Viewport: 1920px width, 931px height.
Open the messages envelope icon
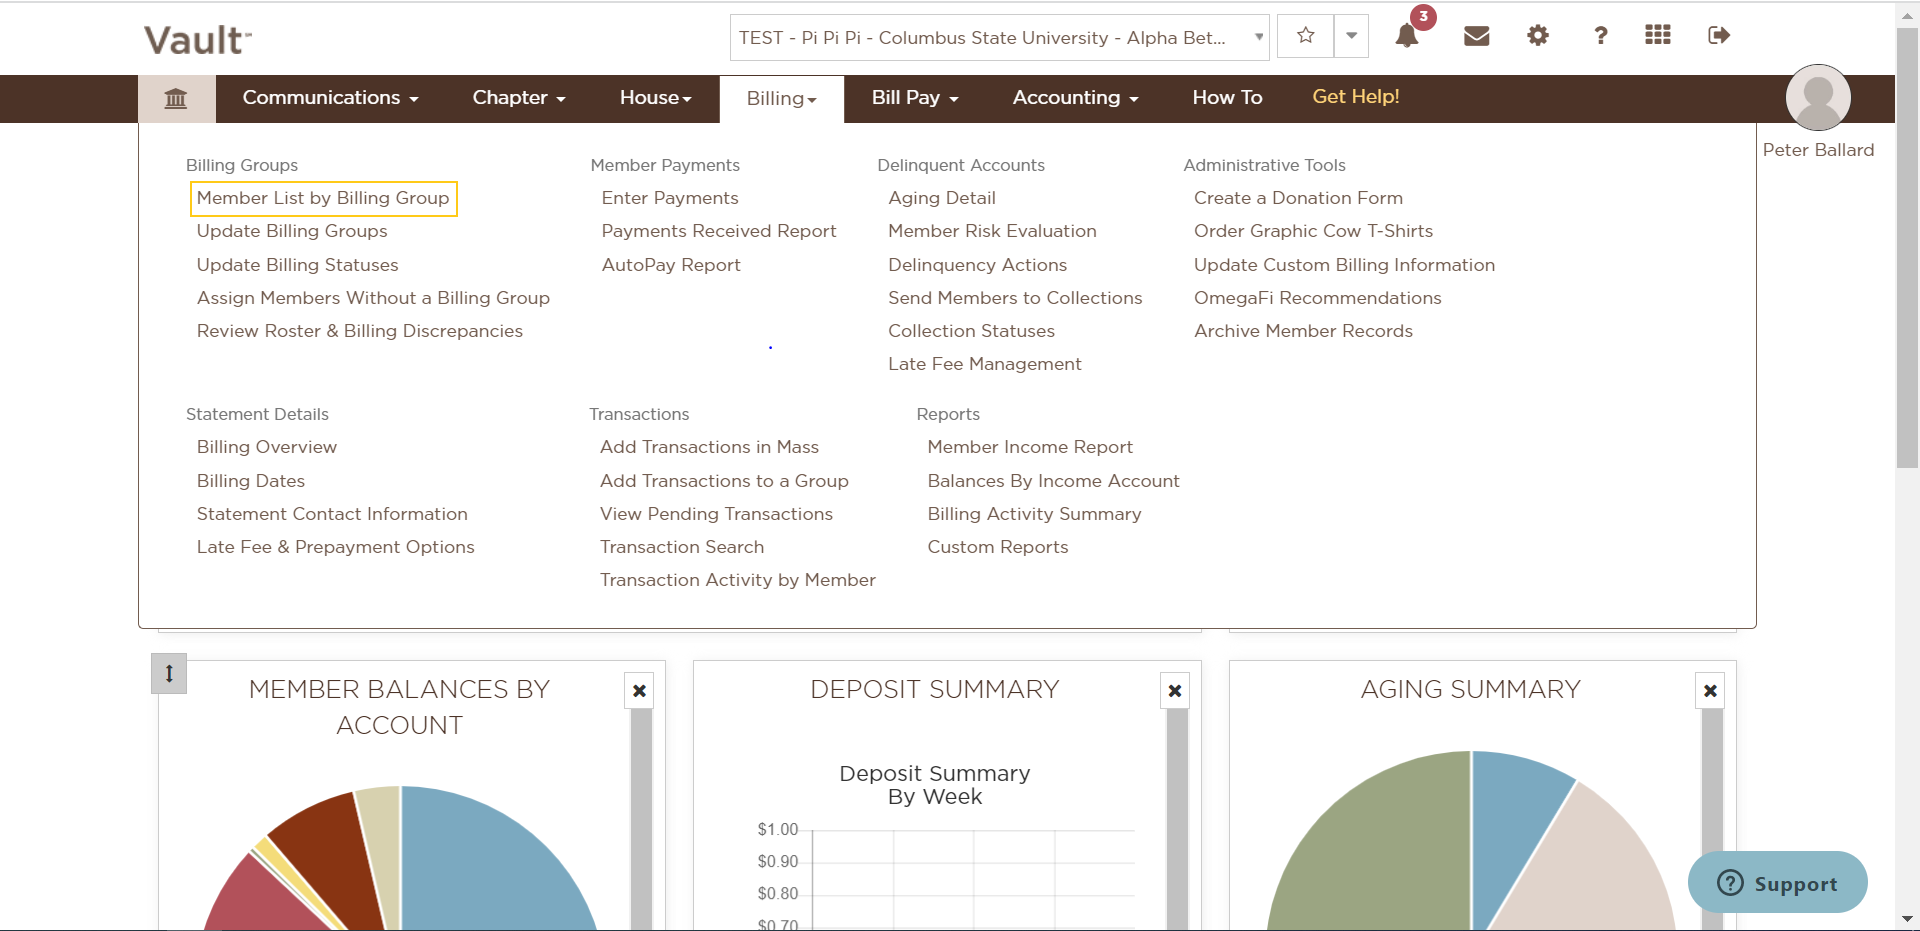pos(1477,36)
